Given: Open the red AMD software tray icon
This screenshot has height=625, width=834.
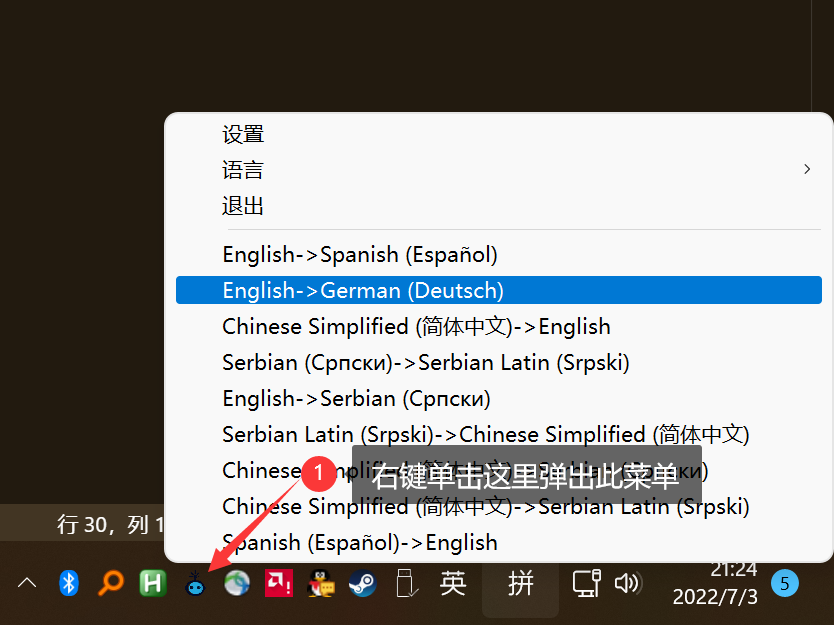Looking at the screenshot, I should point(279,583).
